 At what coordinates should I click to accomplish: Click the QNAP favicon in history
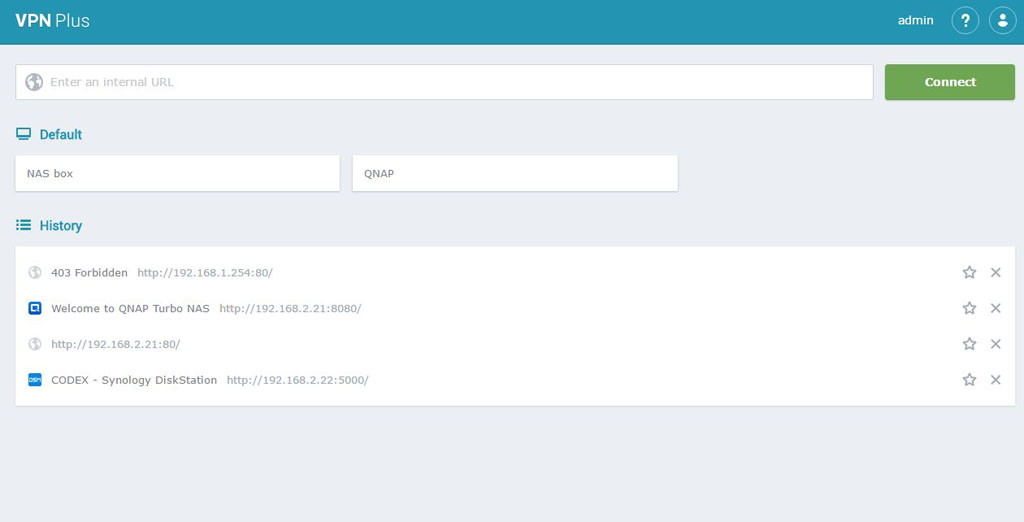click(x=35, y=308)
